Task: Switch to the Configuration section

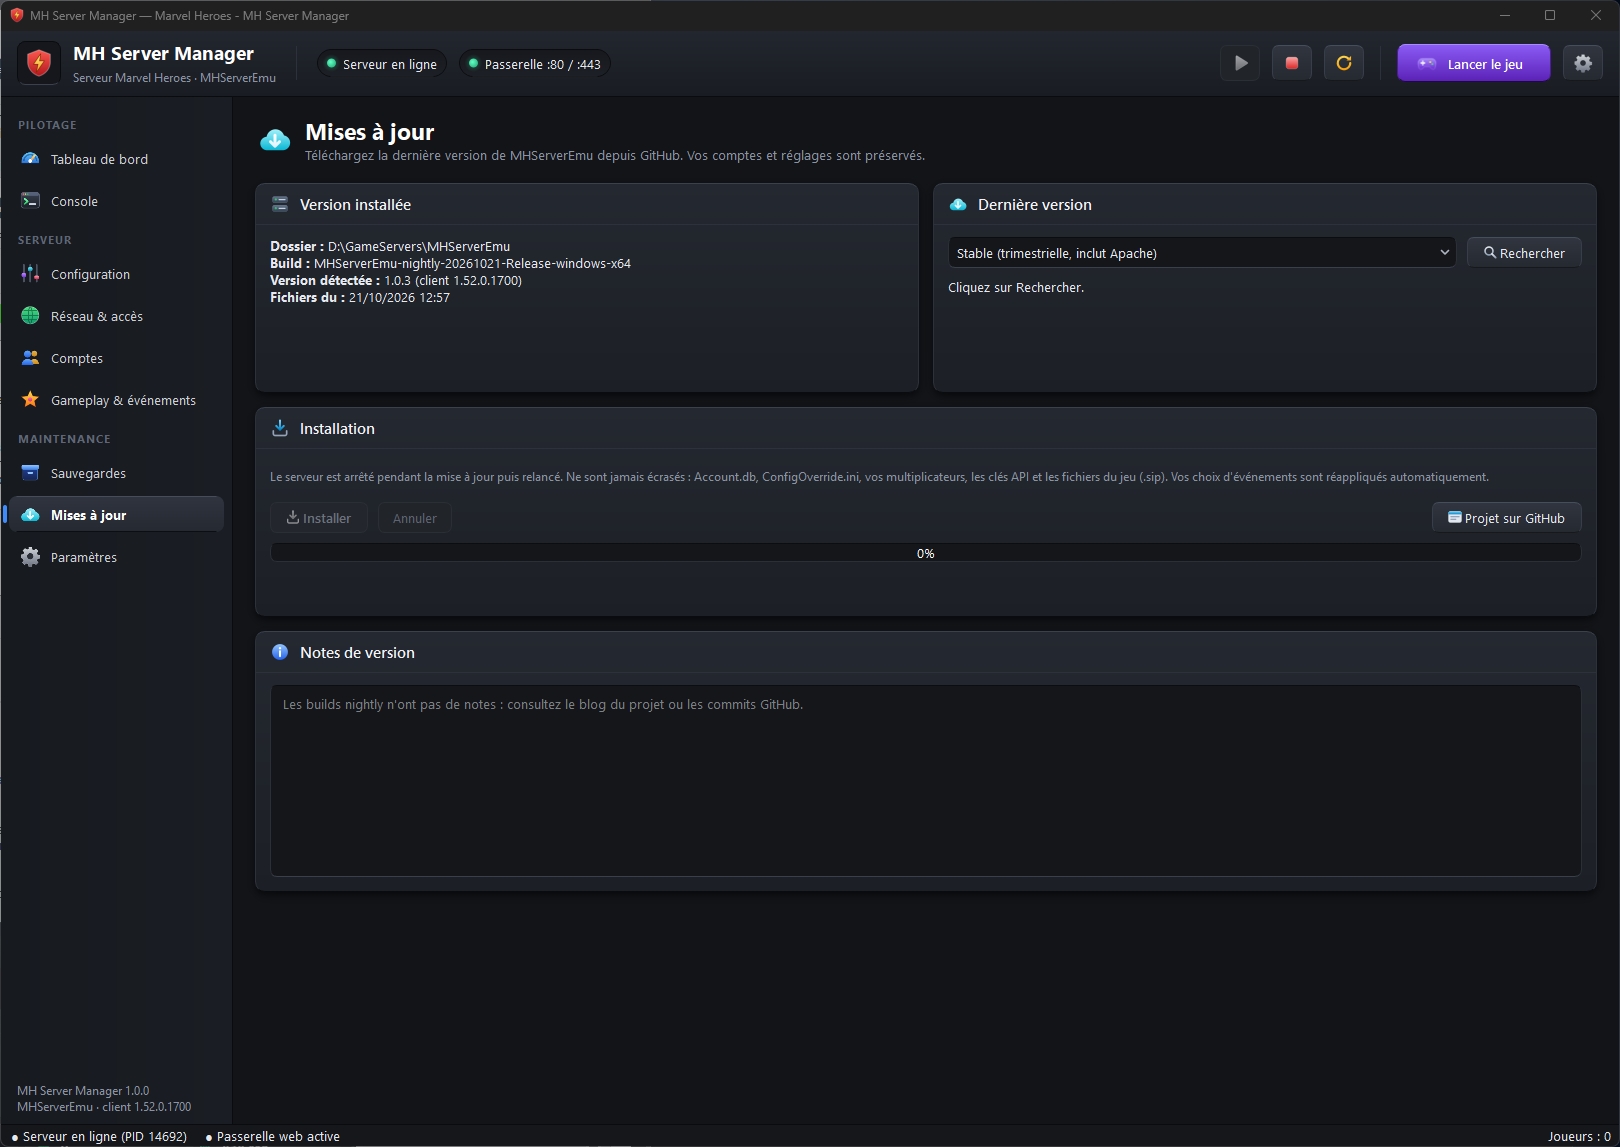Action: tap(116, 274)
